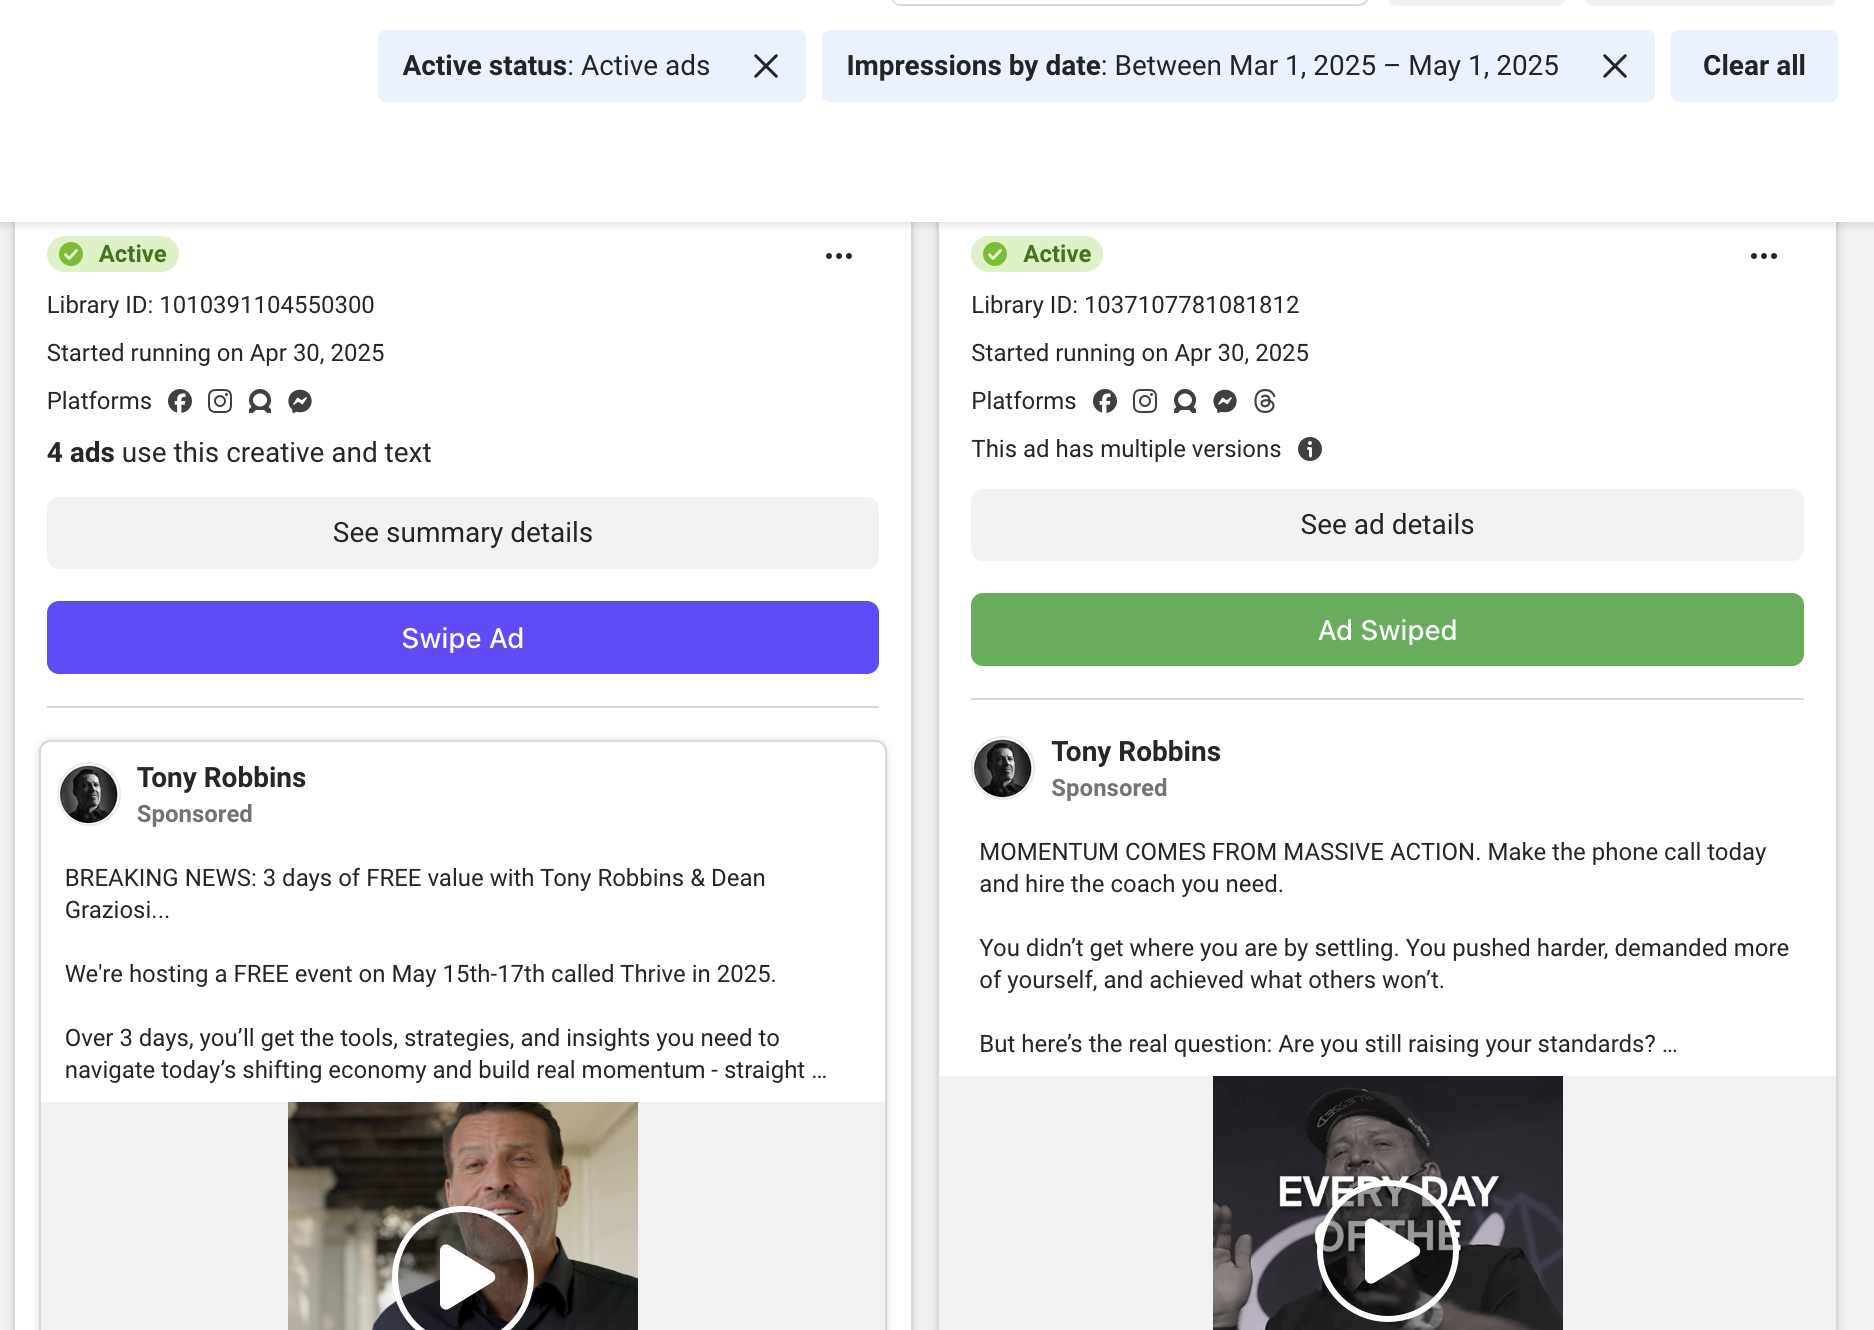Select Library ID 1010391104550300 text

click(x=211, y=305)
